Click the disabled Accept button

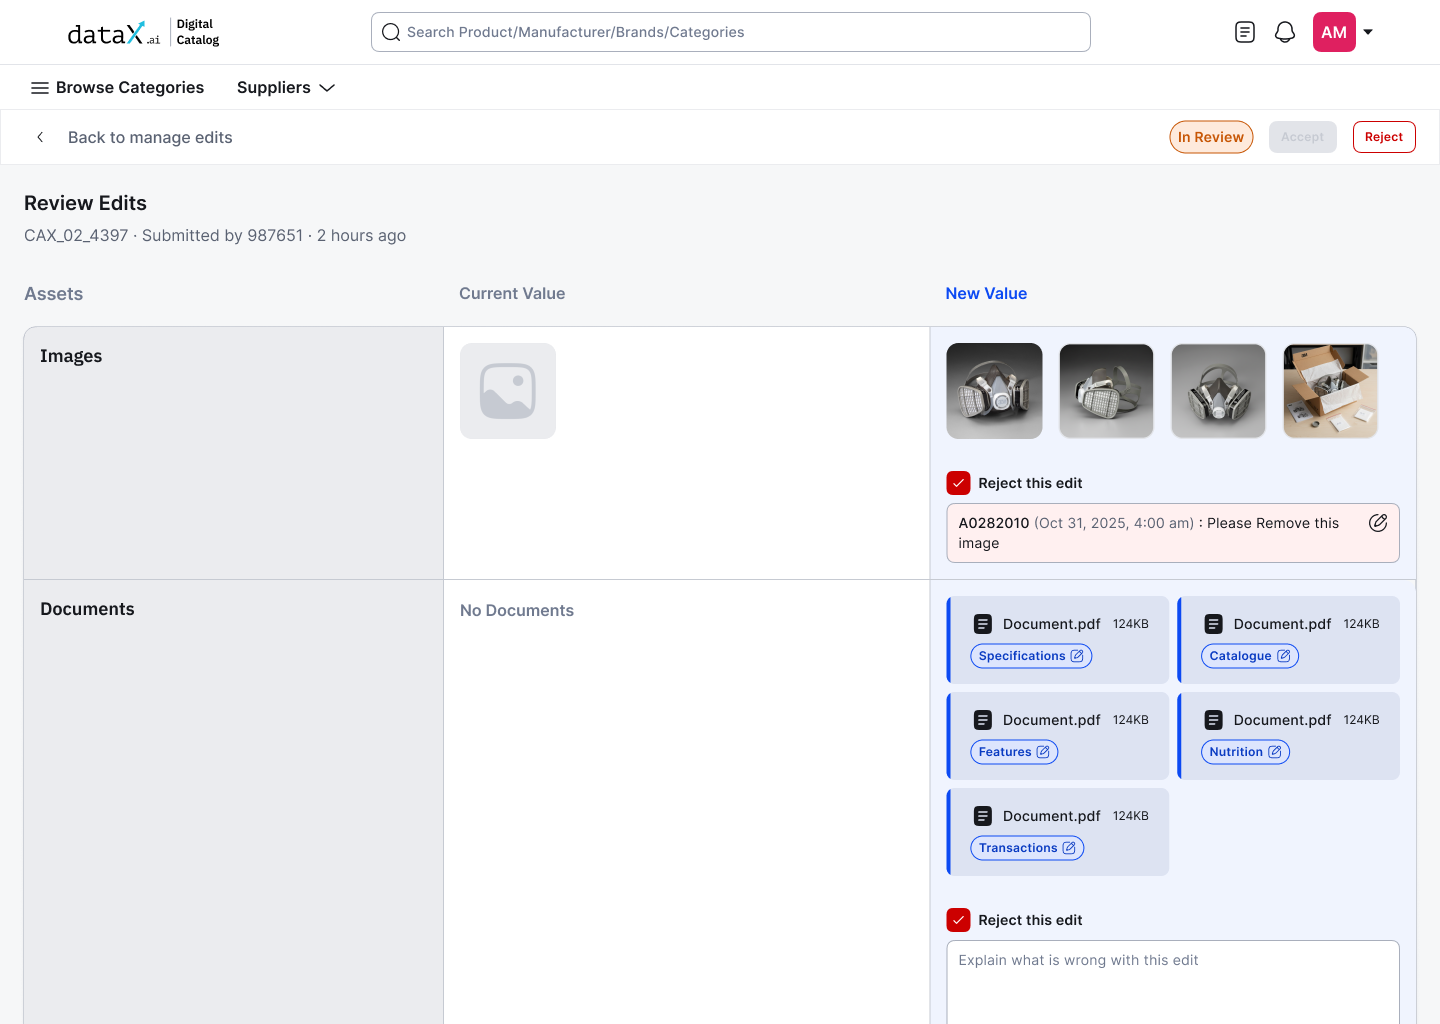[1302, 137]
